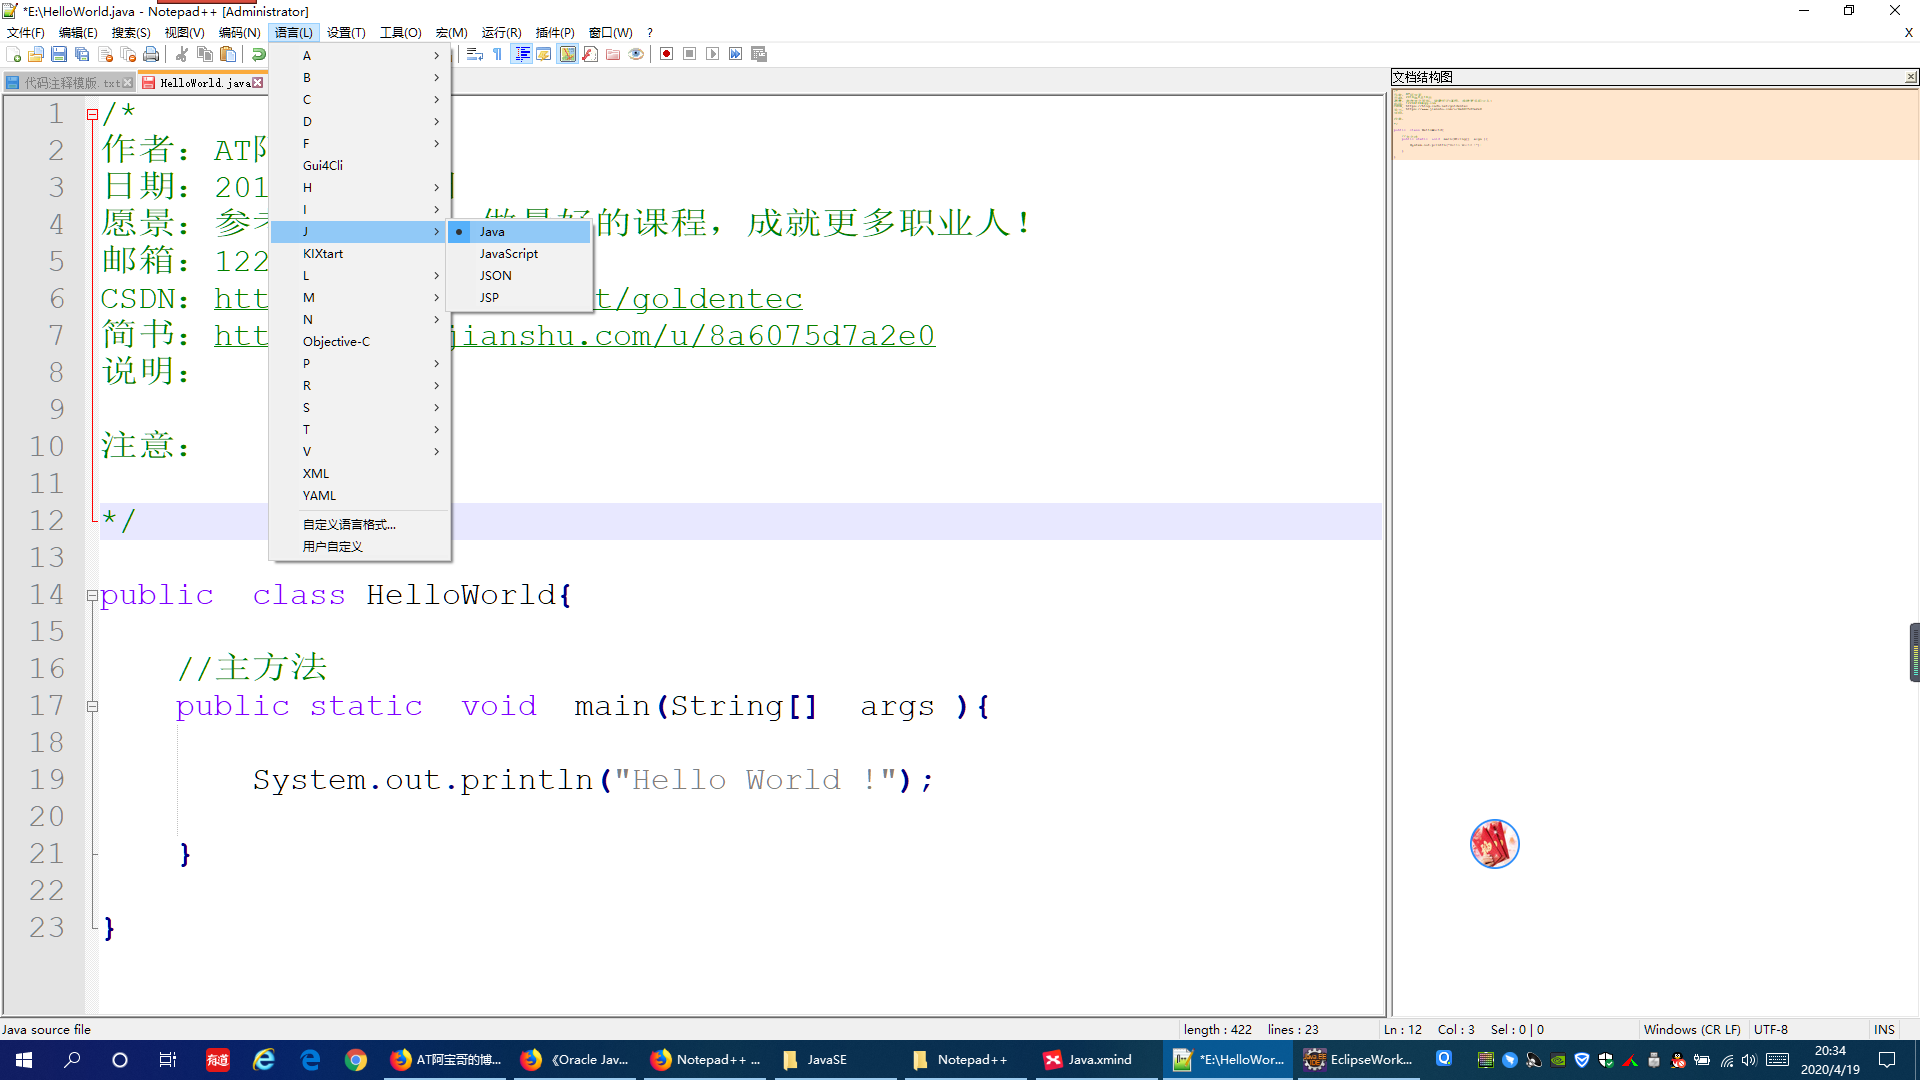Click the volume icon in system tray
The image size is (1920, 1080).
point(1749,1060)
